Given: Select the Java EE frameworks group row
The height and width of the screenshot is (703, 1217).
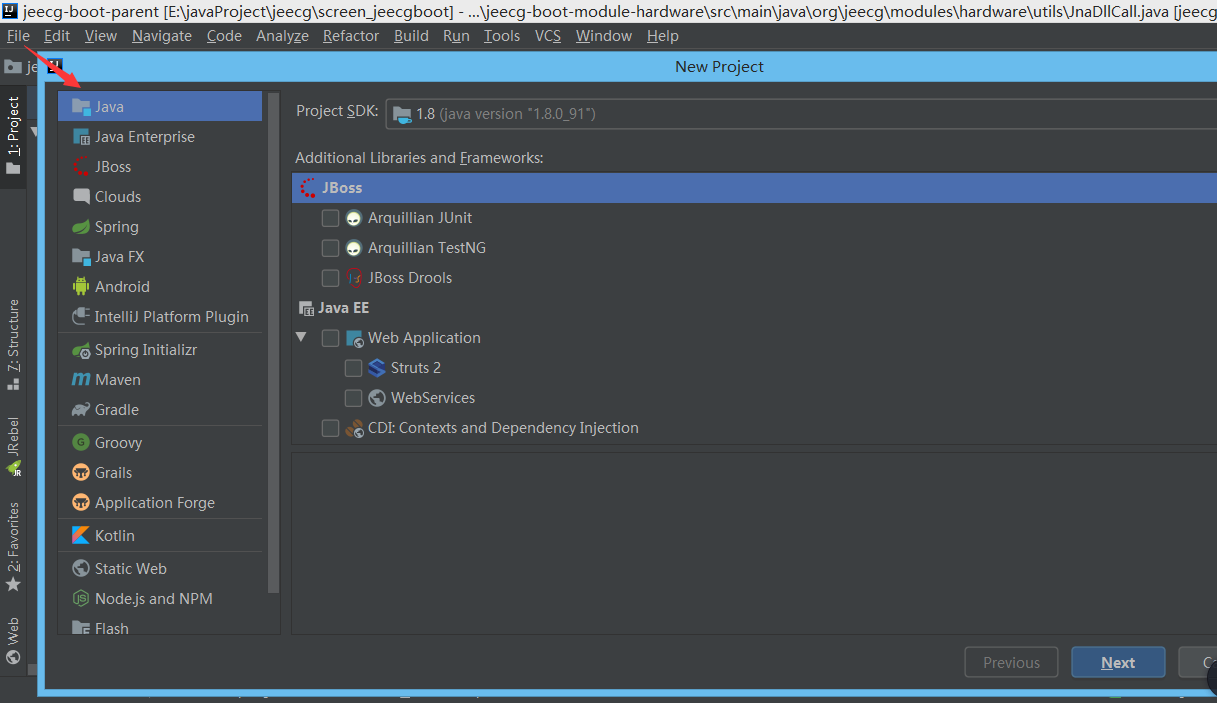Looking at the screenshot, I should 754,307.
